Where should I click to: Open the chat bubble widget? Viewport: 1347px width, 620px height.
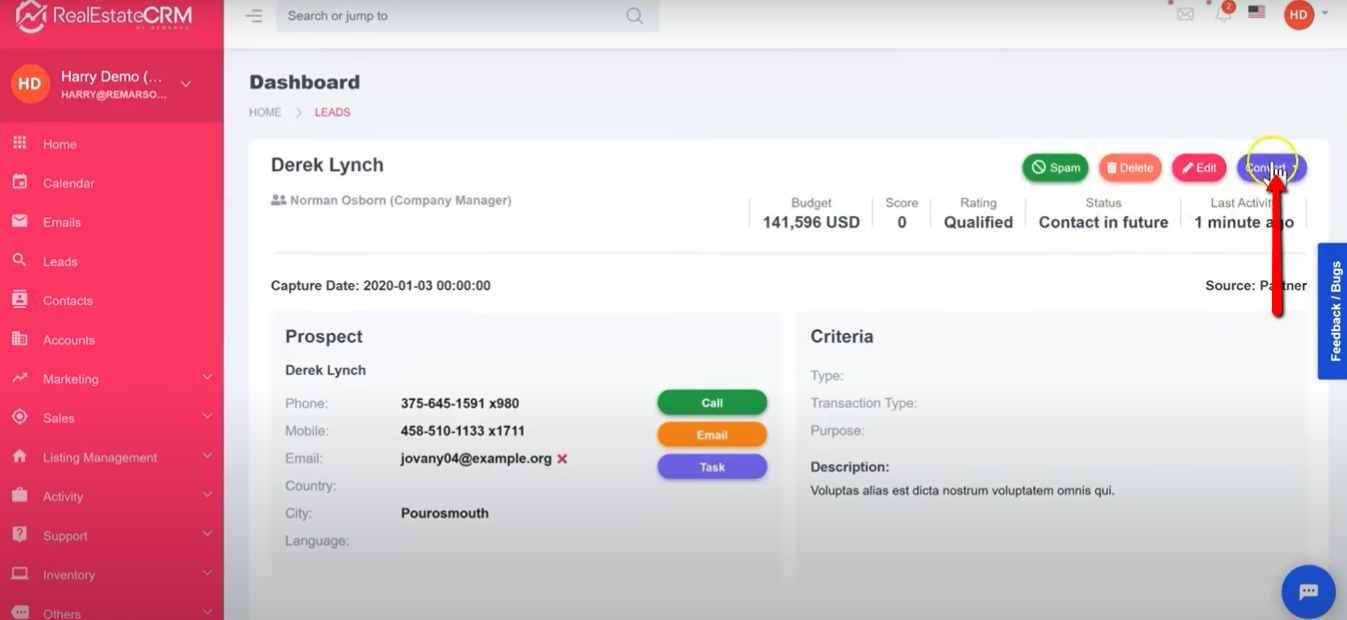pyautogui.click(x=1308, y=592)
